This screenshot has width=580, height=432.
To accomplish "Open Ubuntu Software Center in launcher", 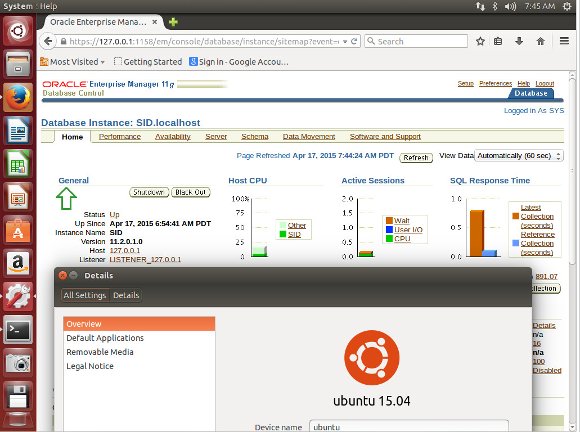I will 18,230.
